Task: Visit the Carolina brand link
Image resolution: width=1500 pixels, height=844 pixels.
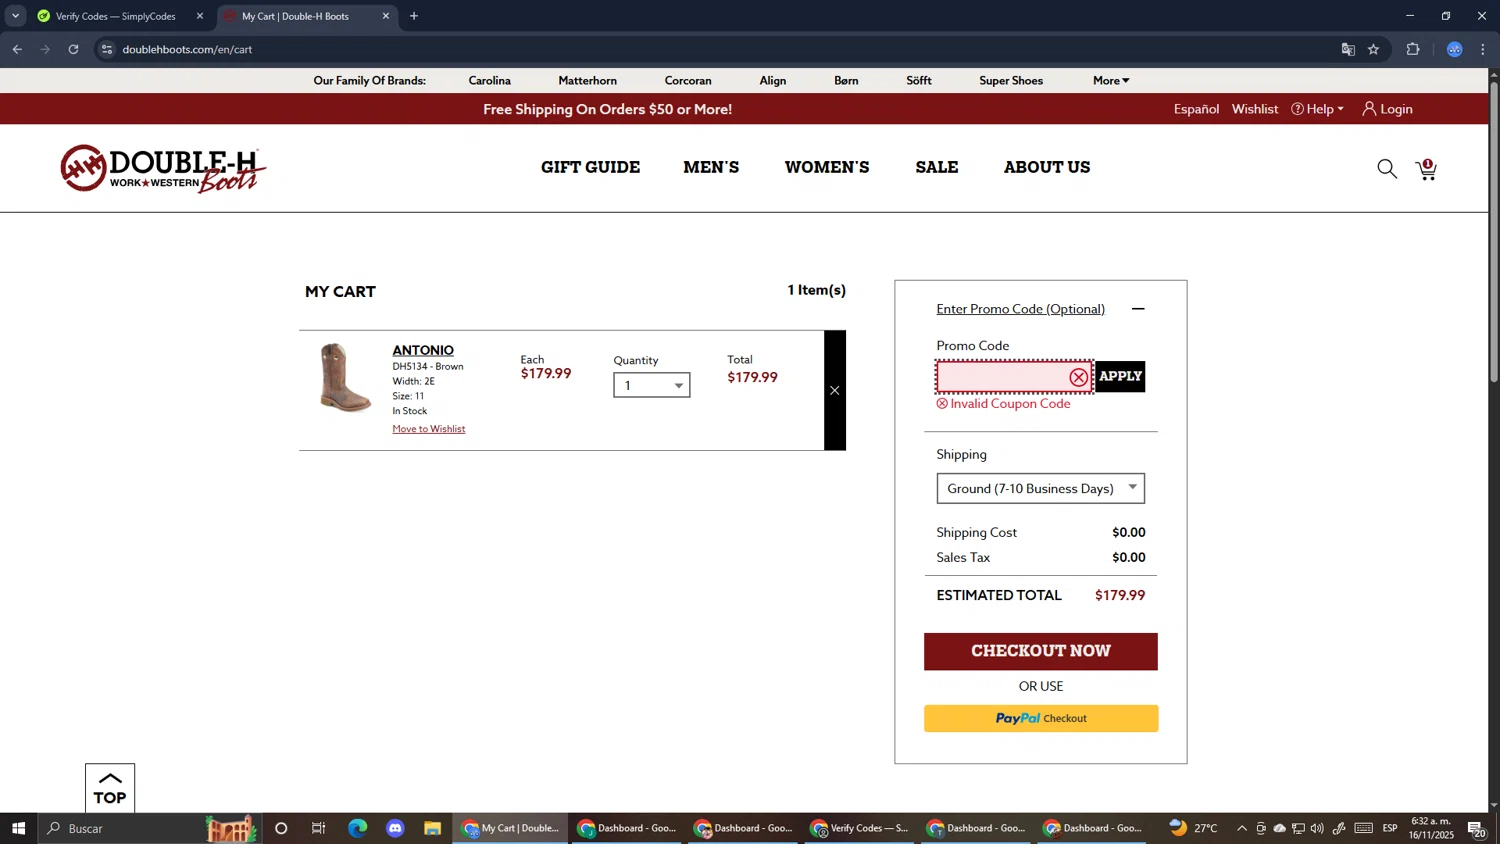Action: [x=490, y=80]
